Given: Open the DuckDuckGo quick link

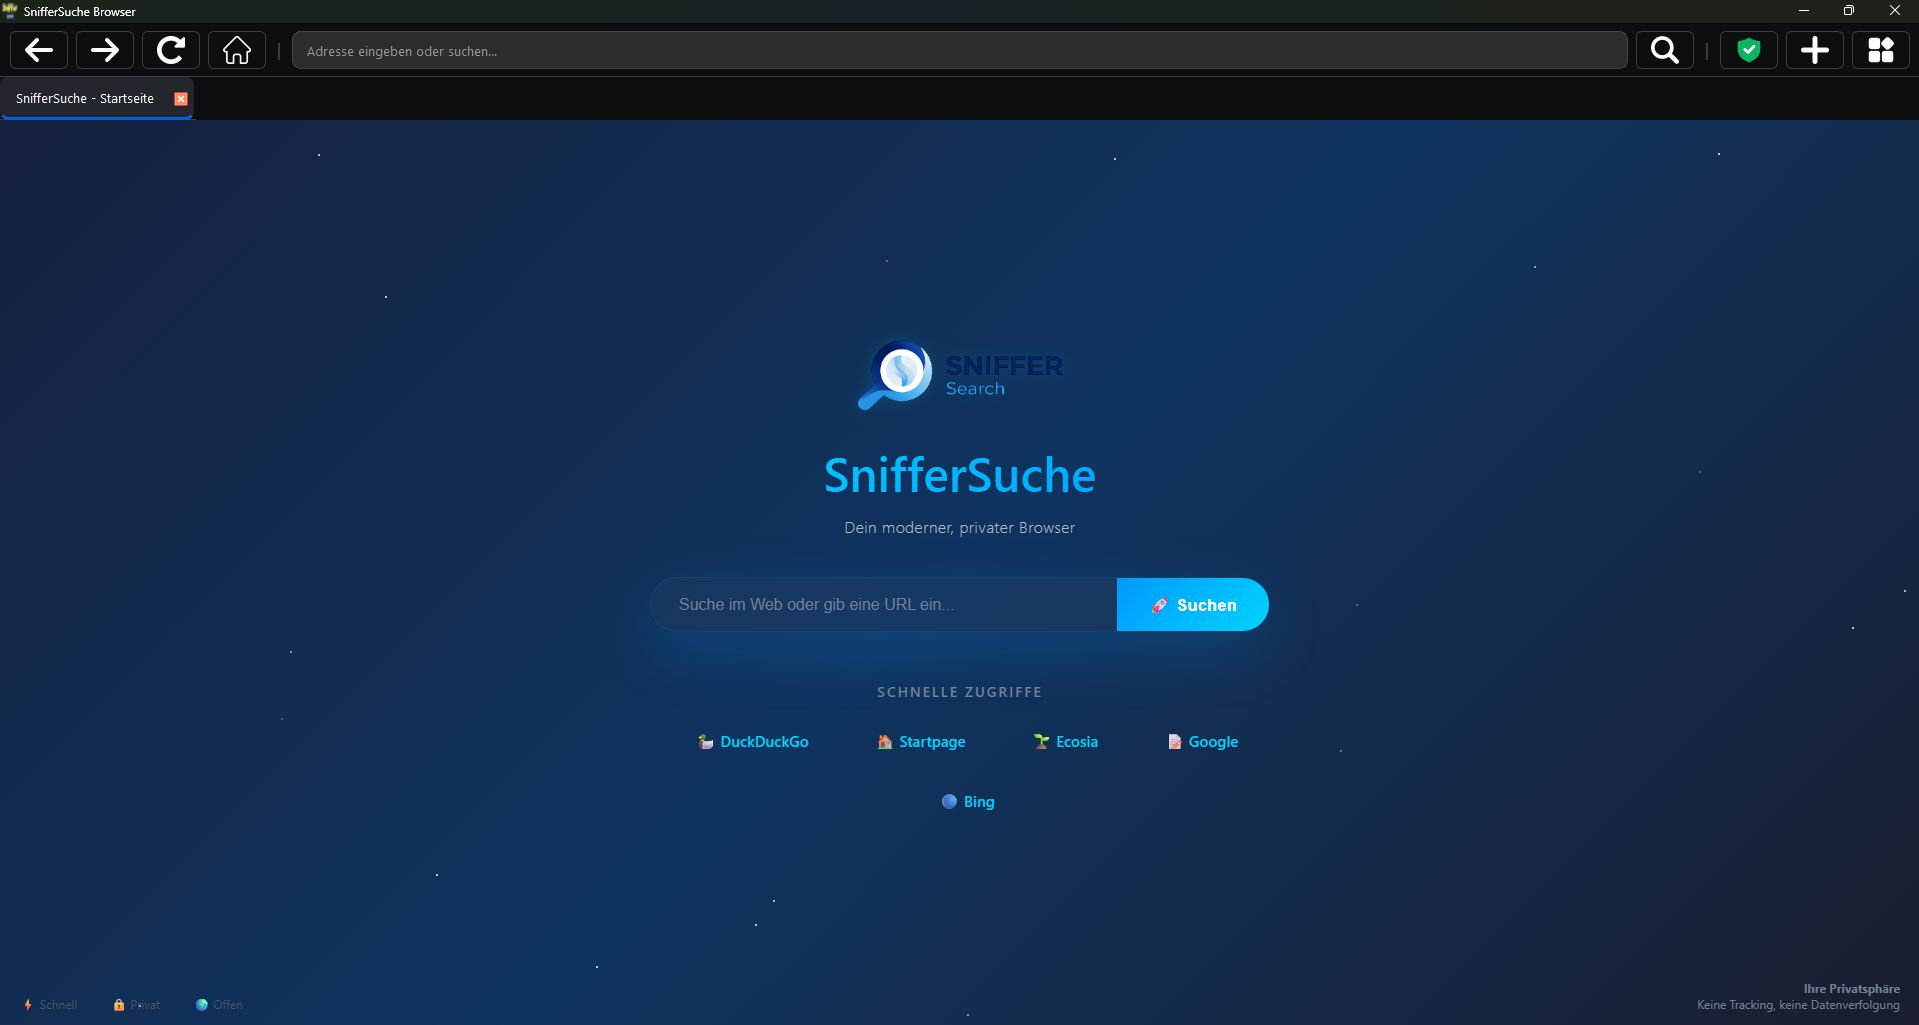Looking at the screenshot, I should 753,742.
